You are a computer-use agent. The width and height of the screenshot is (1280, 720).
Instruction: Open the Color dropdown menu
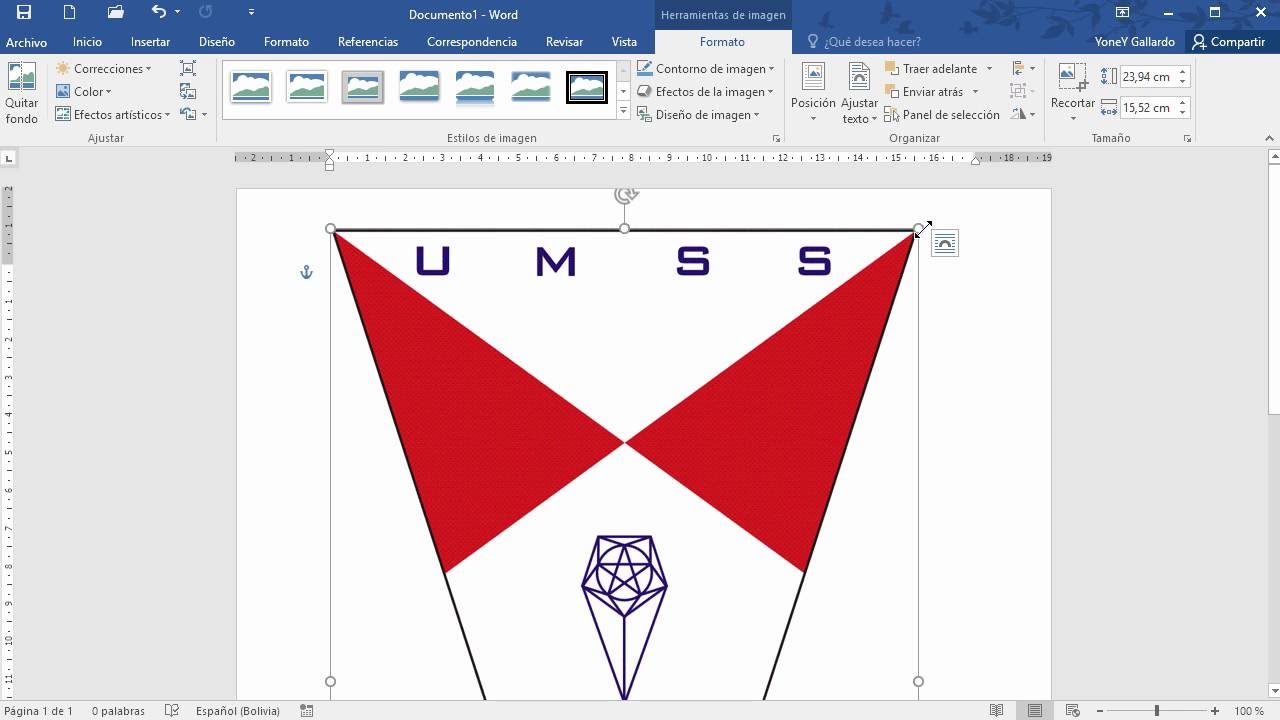click(84, 92)
